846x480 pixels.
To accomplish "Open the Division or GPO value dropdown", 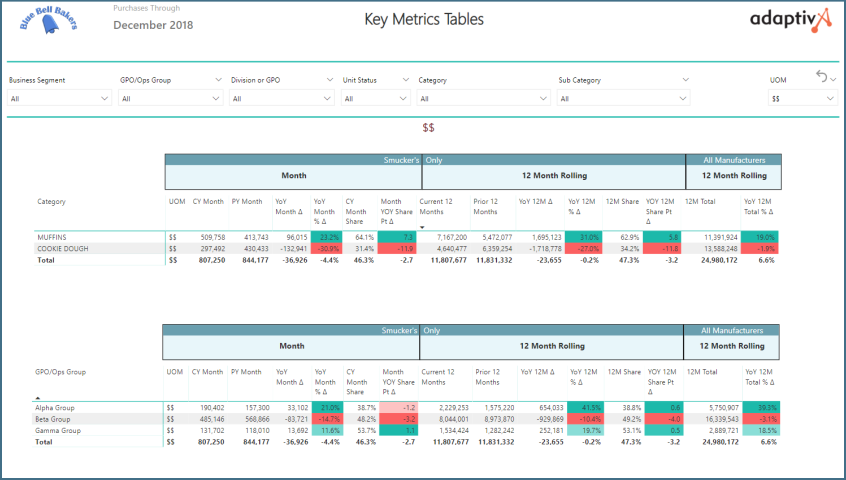I will tap(279, 99).
